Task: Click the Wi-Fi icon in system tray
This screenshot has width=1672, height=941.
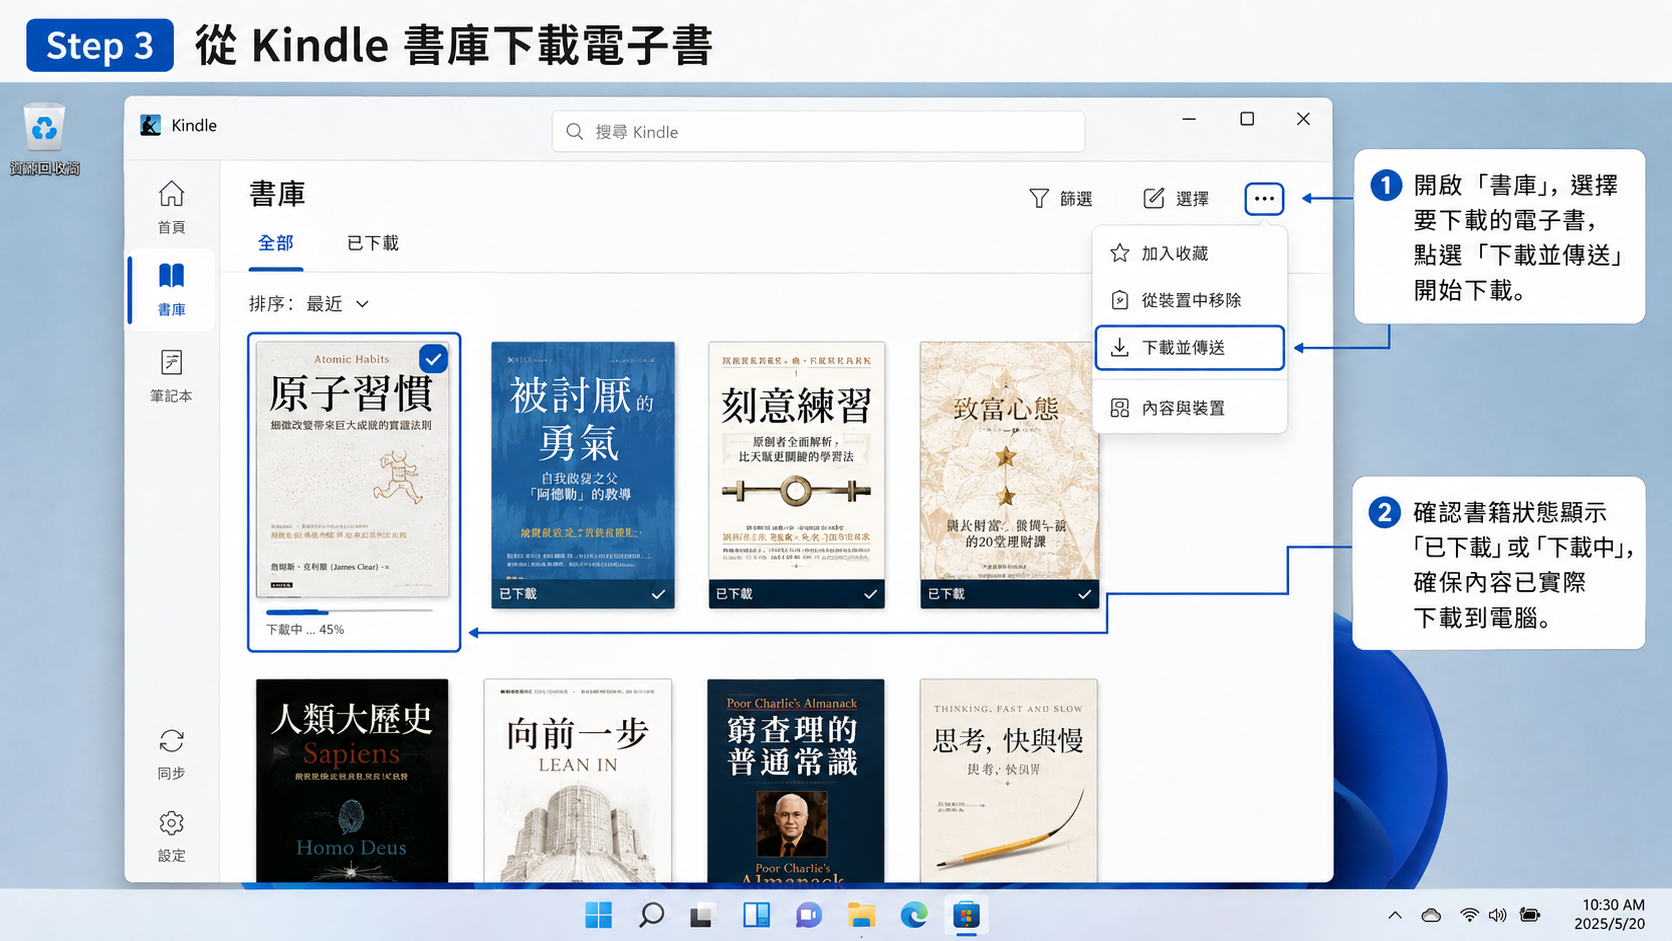Action: 1468,915
